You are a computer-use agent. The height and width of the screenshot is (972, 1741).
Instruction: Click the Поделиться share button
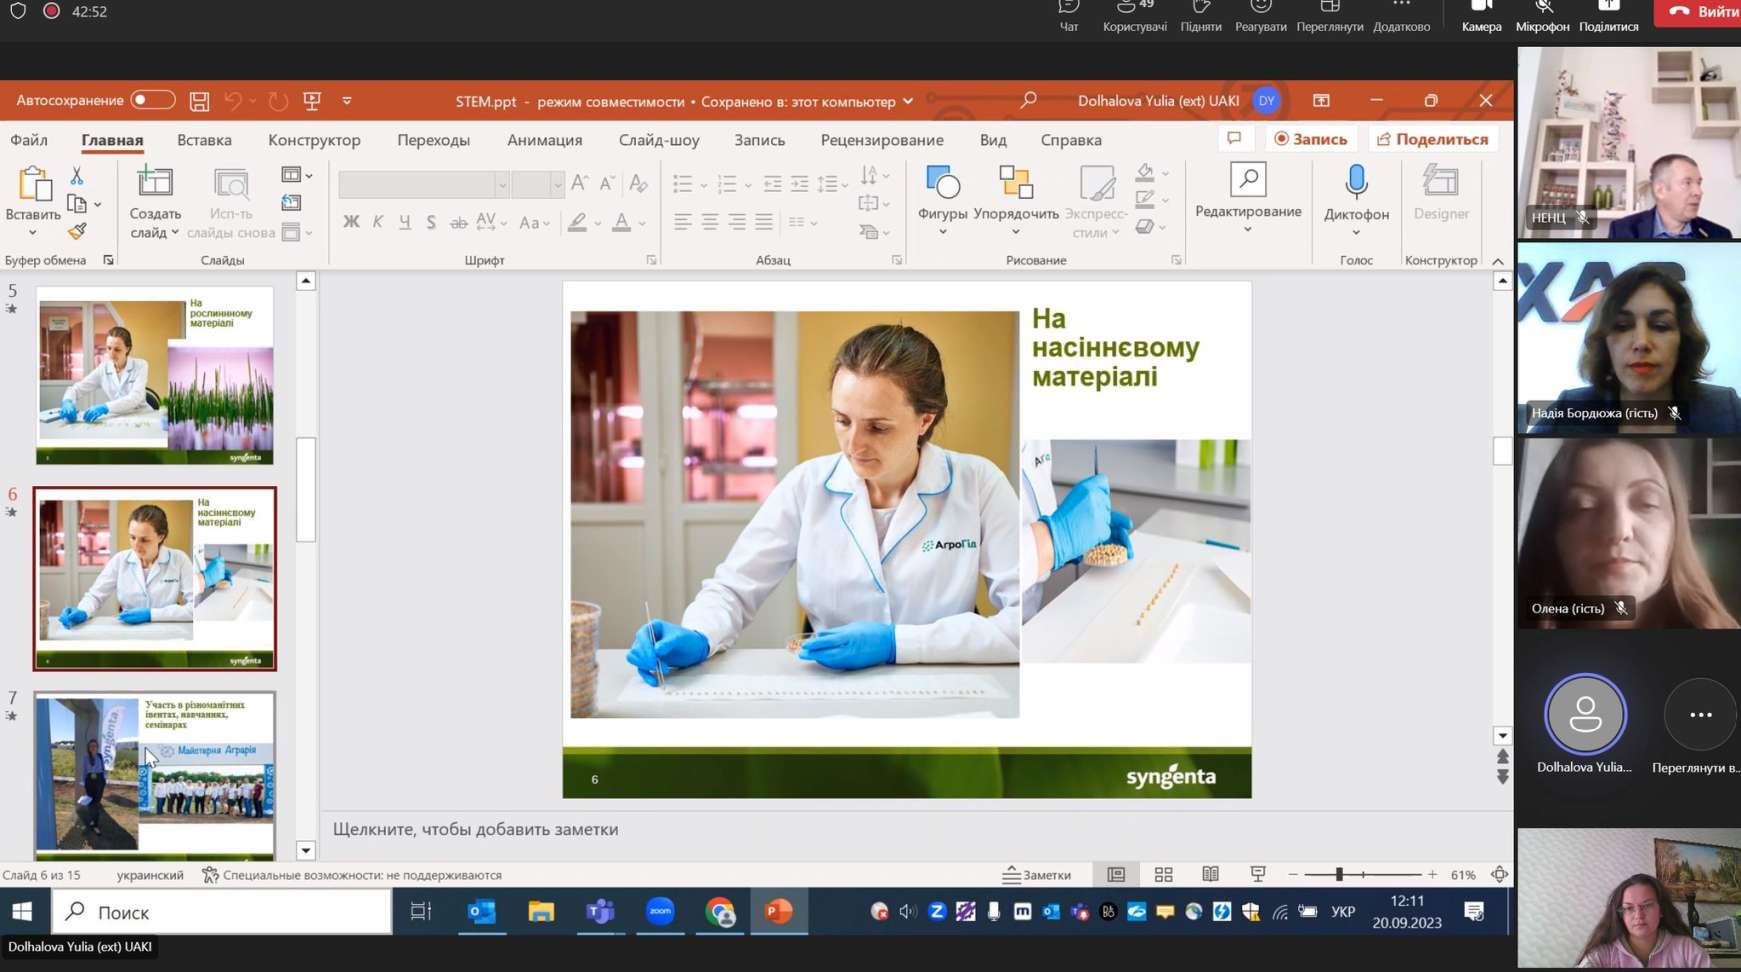pyautogui.click(x=1432, y=139)
